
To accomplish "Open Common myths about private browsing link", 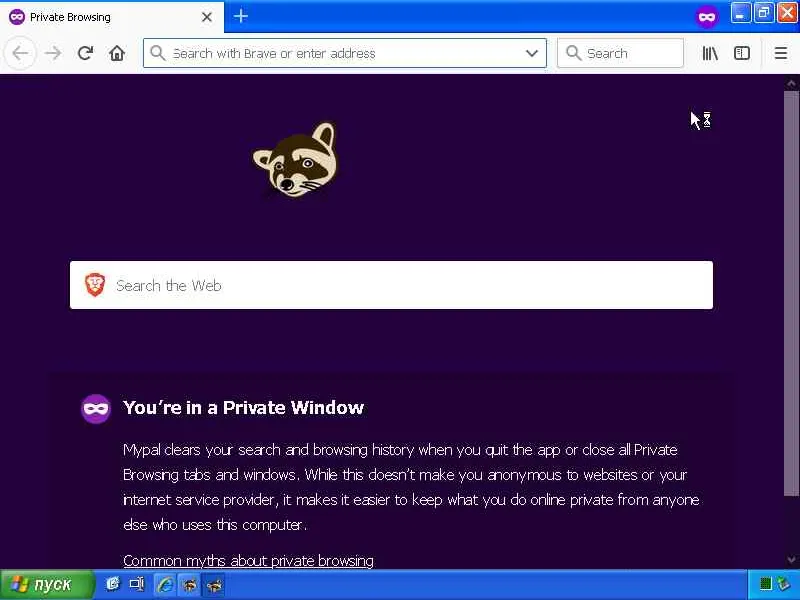I will tap(248, 561).
